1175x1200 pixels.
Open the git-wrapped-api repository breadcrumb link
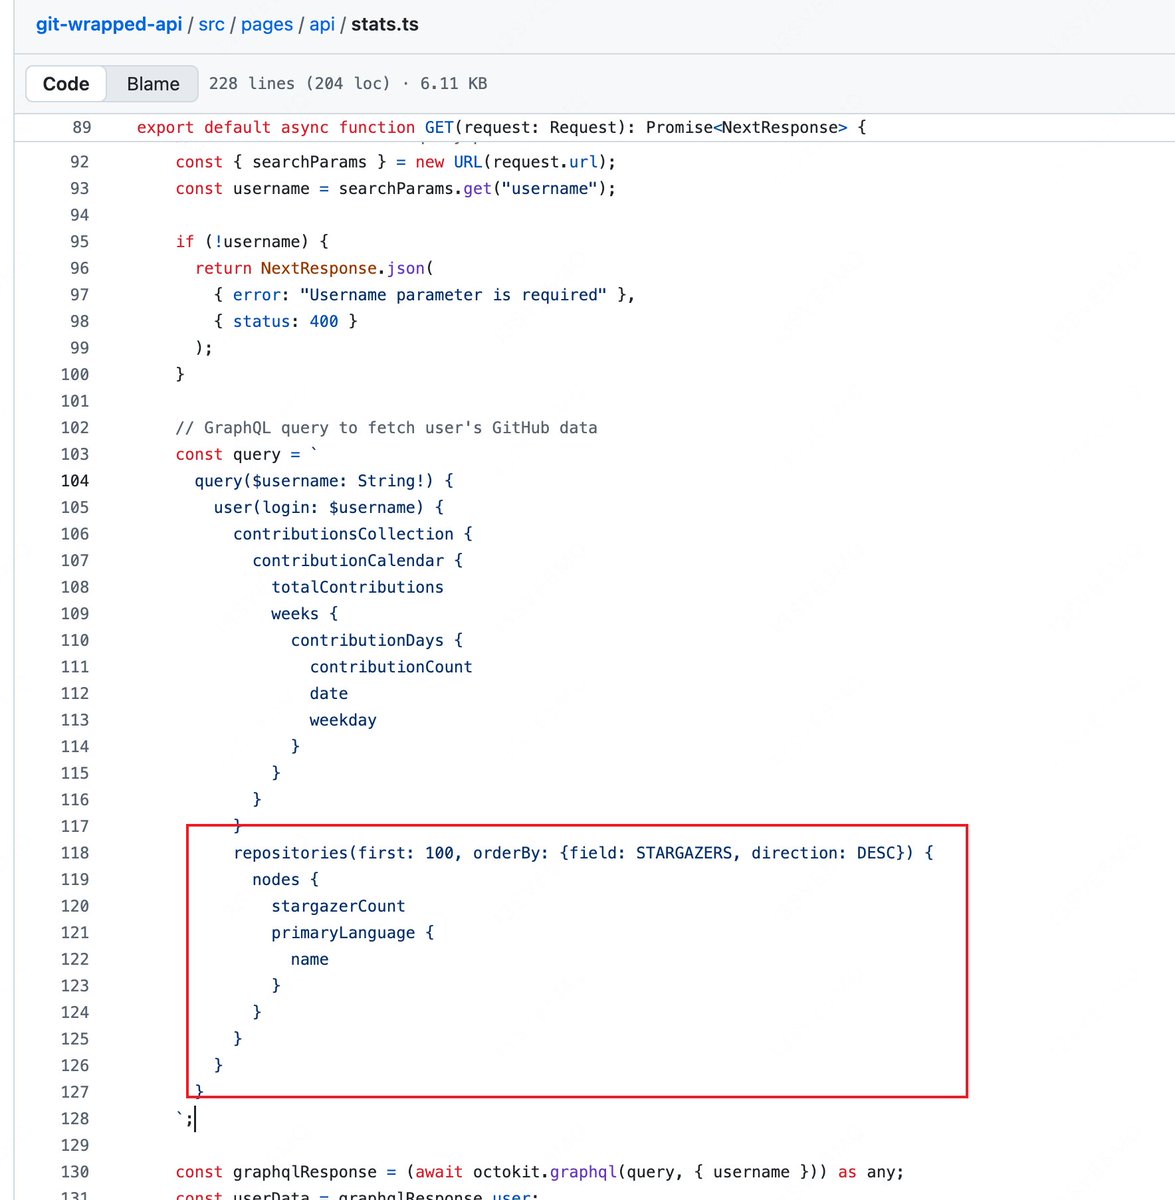[109, 24]
